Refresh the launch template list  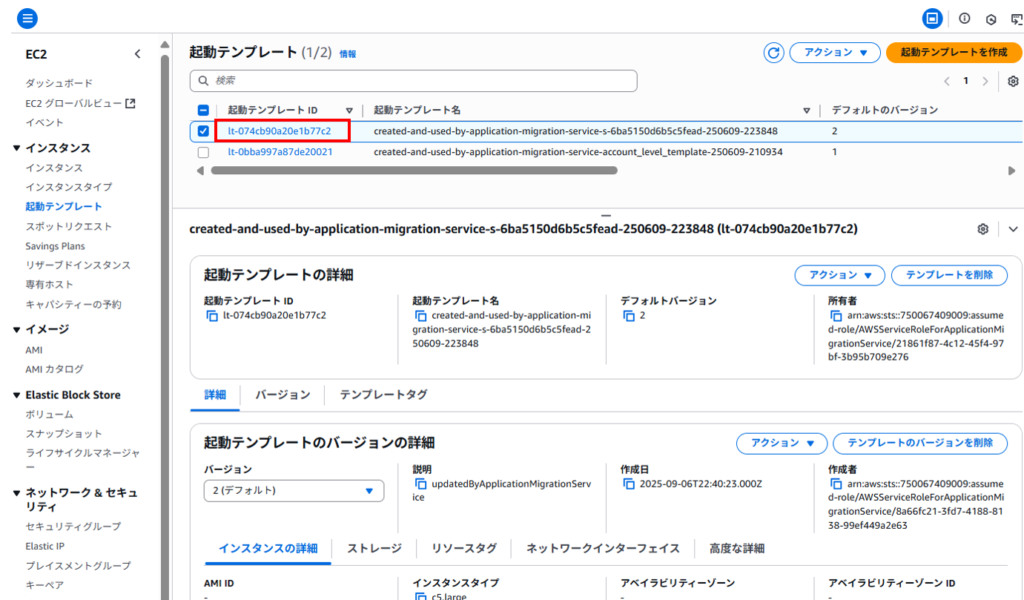773,53
